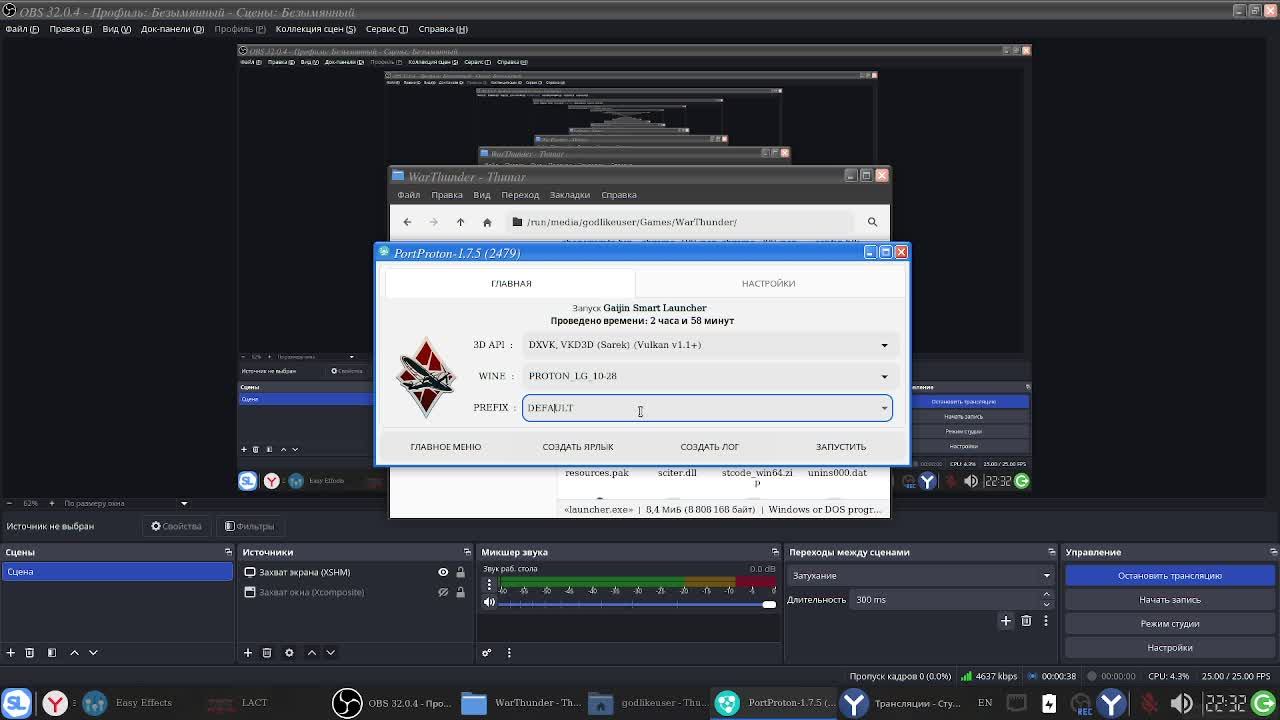Lock the Захват окна (Xcomposite) source
This screenshot has width=1280, height=720.
click(x=460, y=592)
